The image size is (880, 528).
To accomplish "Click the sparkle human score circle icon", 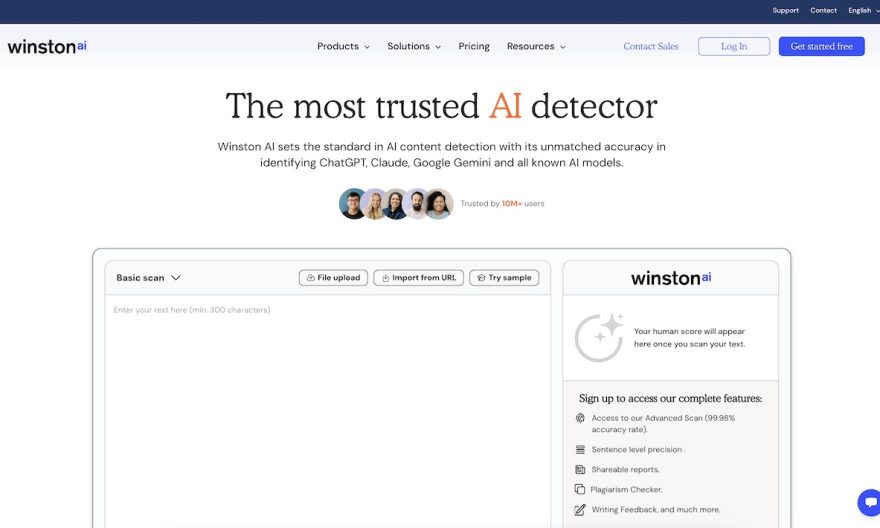I will (598, 337).
